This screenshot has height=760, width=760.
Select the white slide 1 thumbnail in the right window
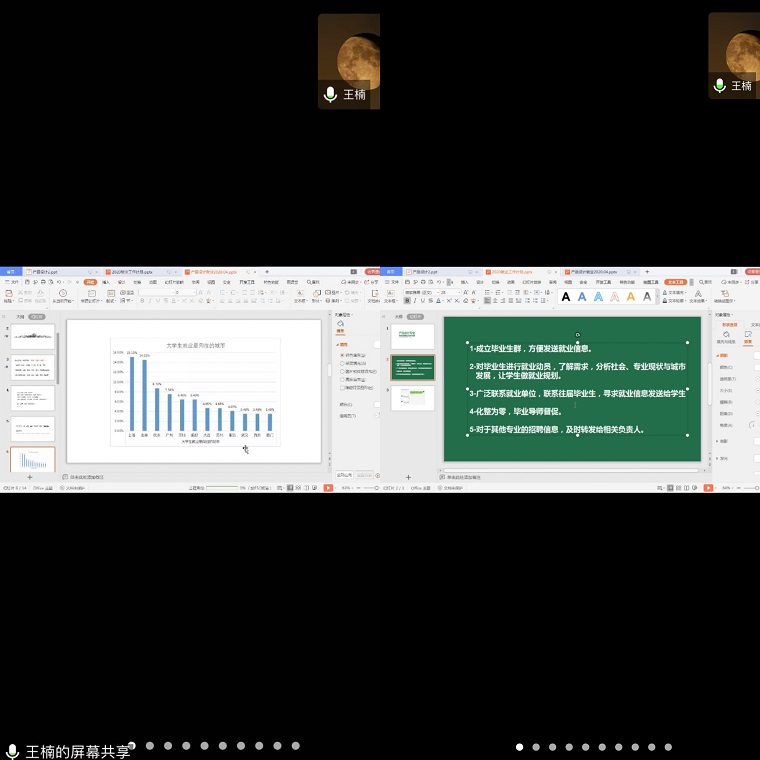click(x=410, y=337)
